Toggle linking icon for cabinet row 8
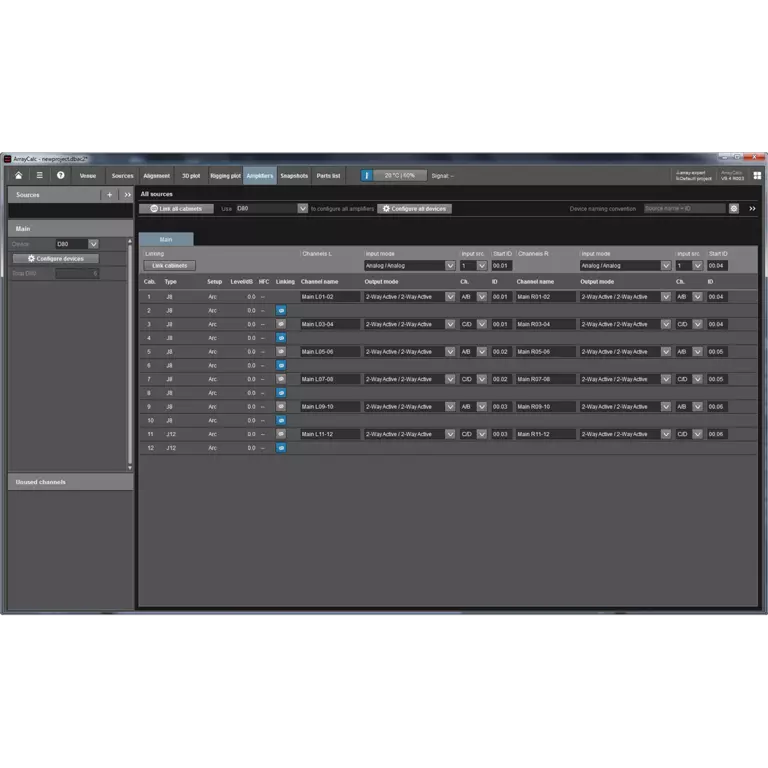This screenshot has width=768, height=768. (x=281, y=393)
